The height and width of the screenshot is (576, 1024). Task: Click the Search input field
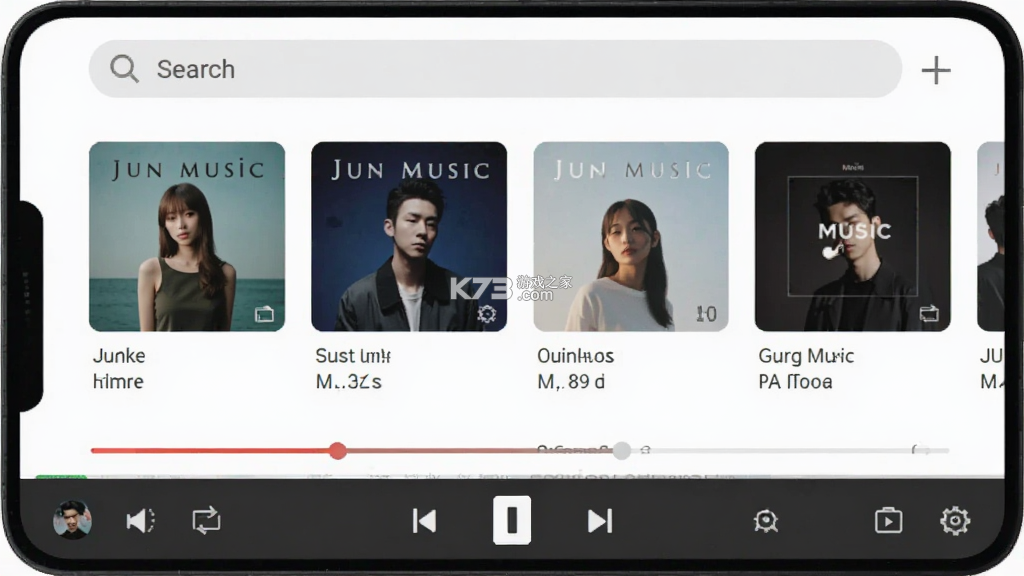(495, 69)
